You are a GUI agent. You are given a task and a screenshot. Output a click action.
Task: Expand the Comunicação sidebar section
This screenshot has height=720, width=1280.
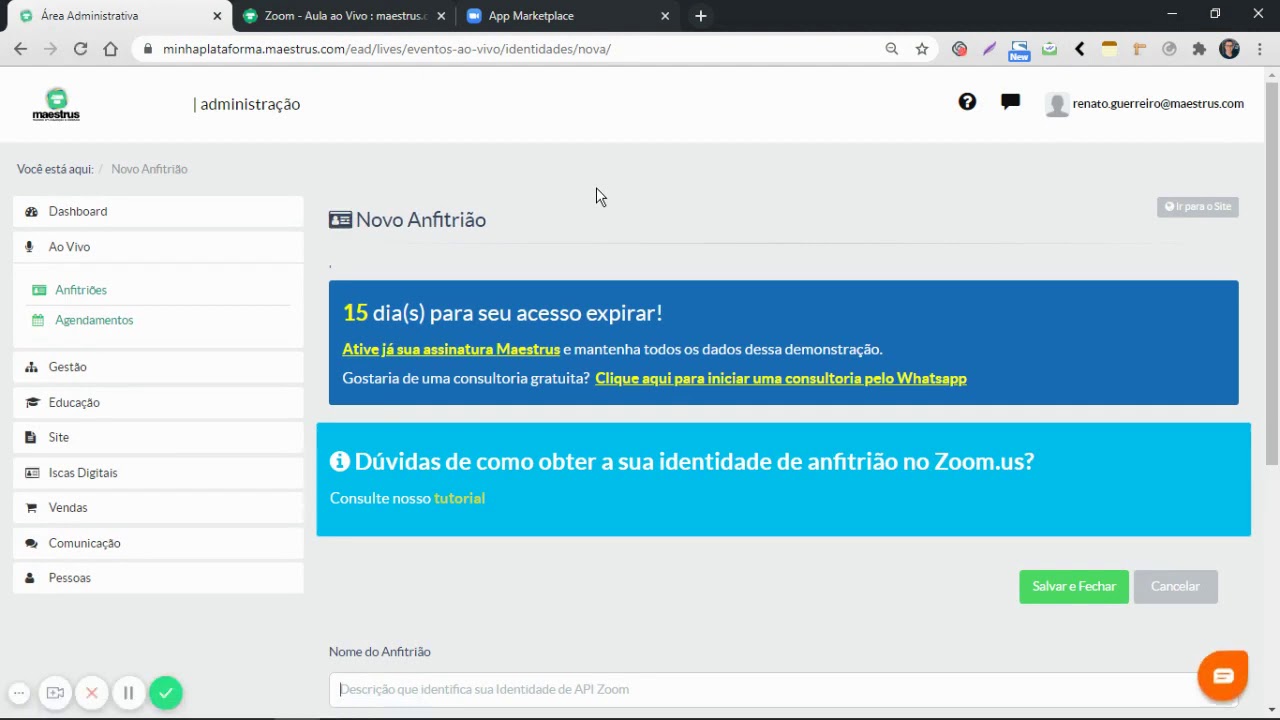pyautogui.click(x=158, y=543)
